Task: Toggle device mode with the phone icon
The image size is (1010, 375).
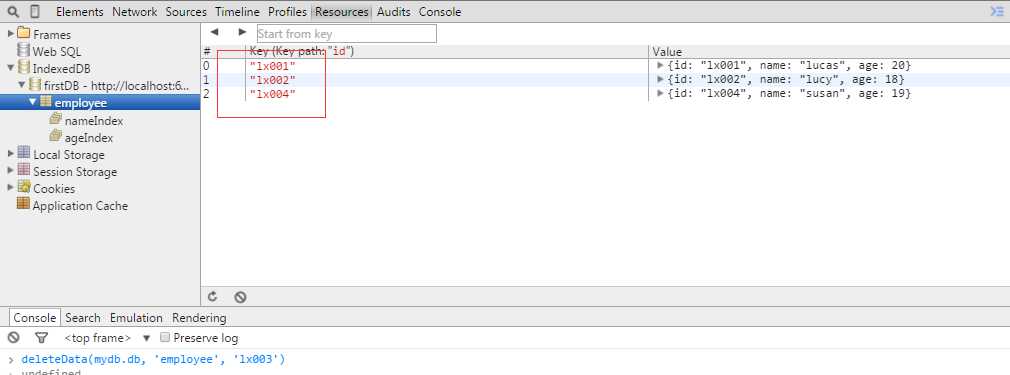Action: (35, 12)
